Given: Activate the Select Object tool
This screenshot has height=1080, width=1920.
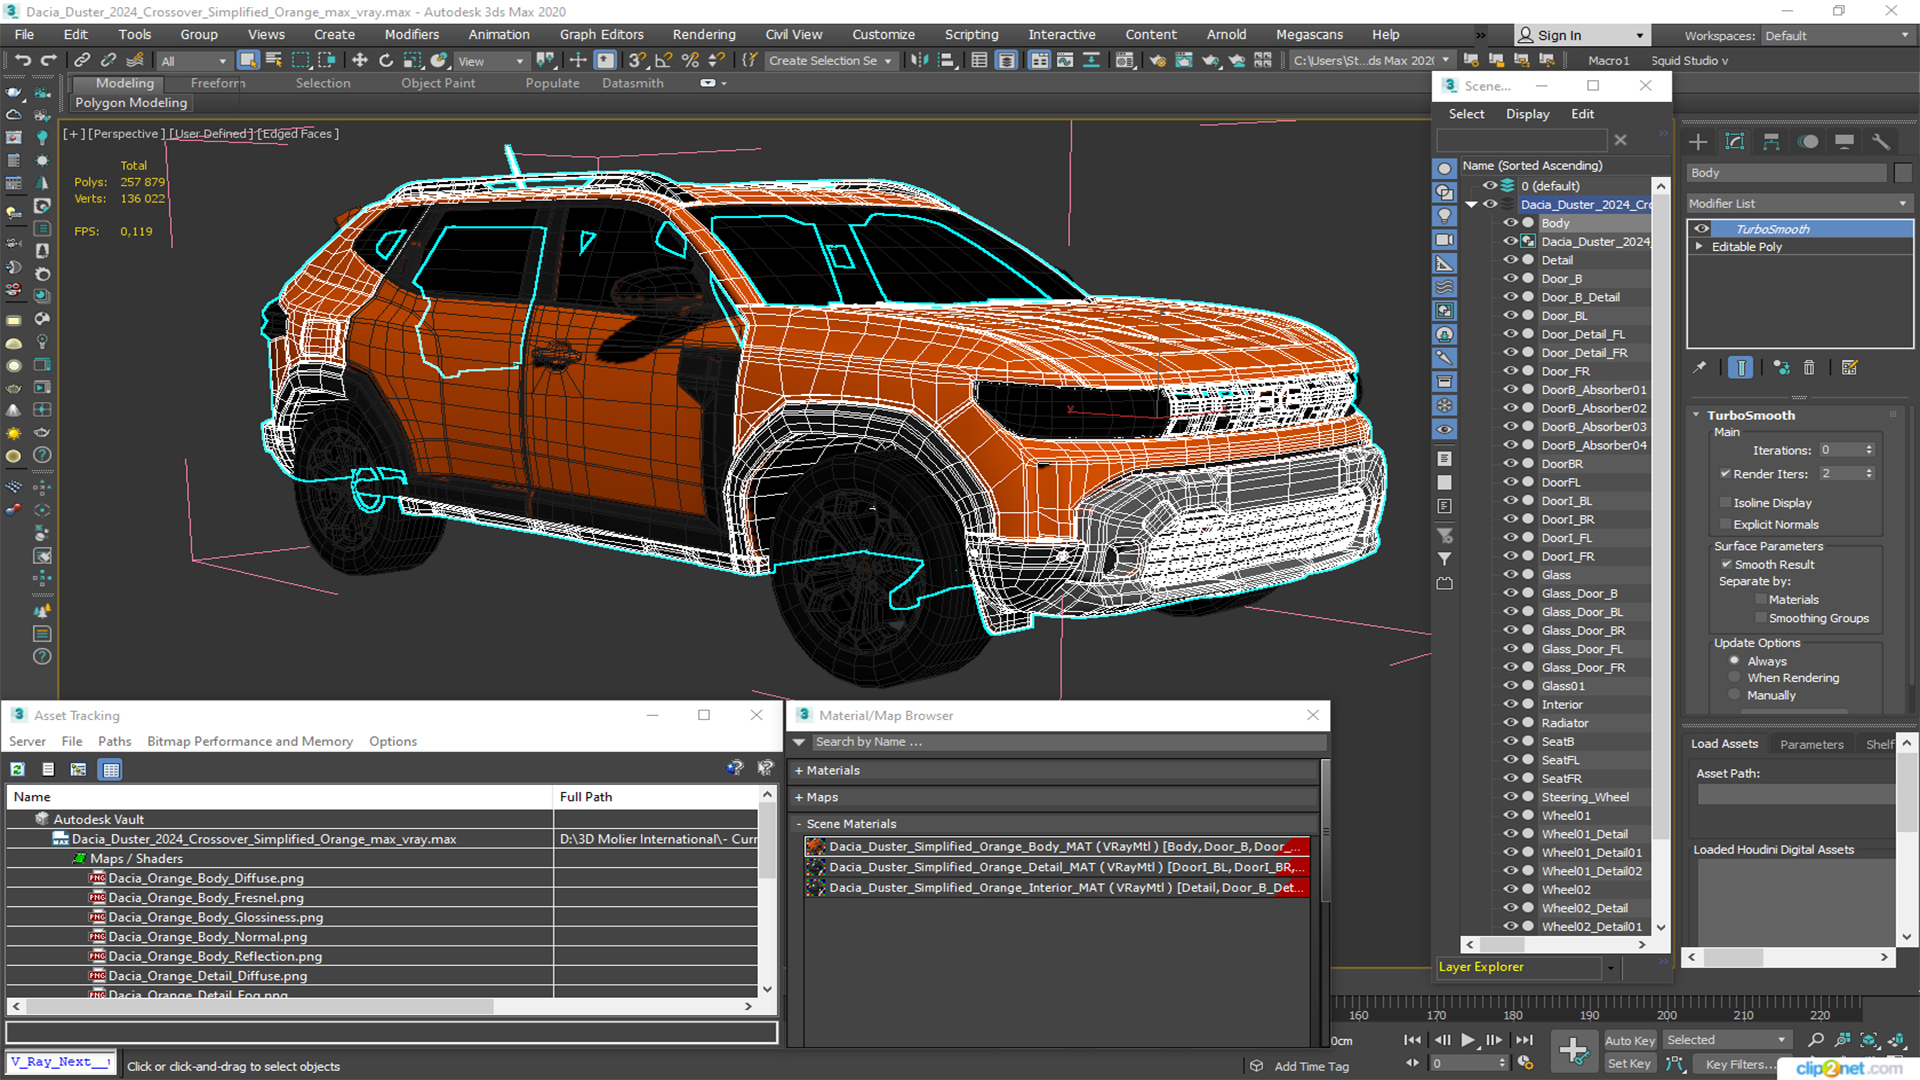Looking at the screenshot, I should (x=248, y=61).
